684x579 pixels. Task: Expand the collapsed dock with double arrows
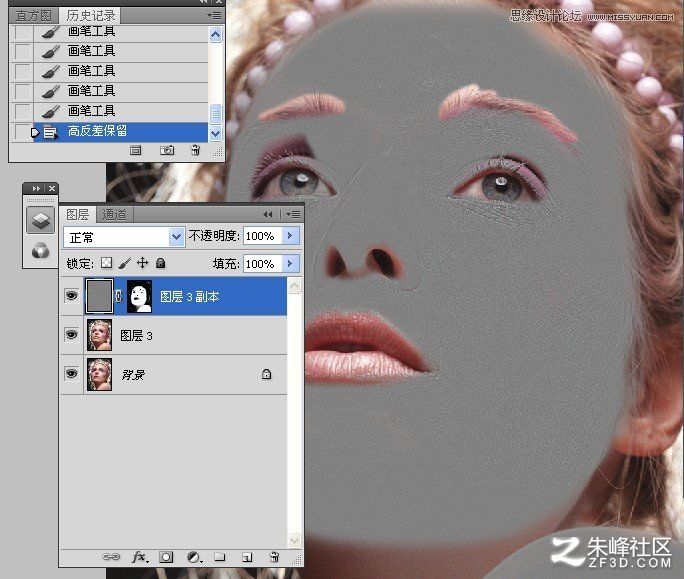36,188
